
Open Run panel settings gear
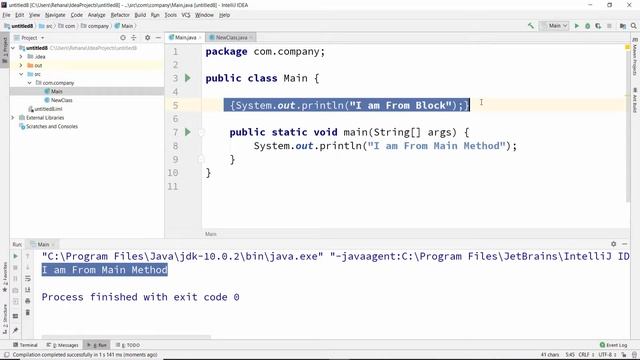point(613,244)
